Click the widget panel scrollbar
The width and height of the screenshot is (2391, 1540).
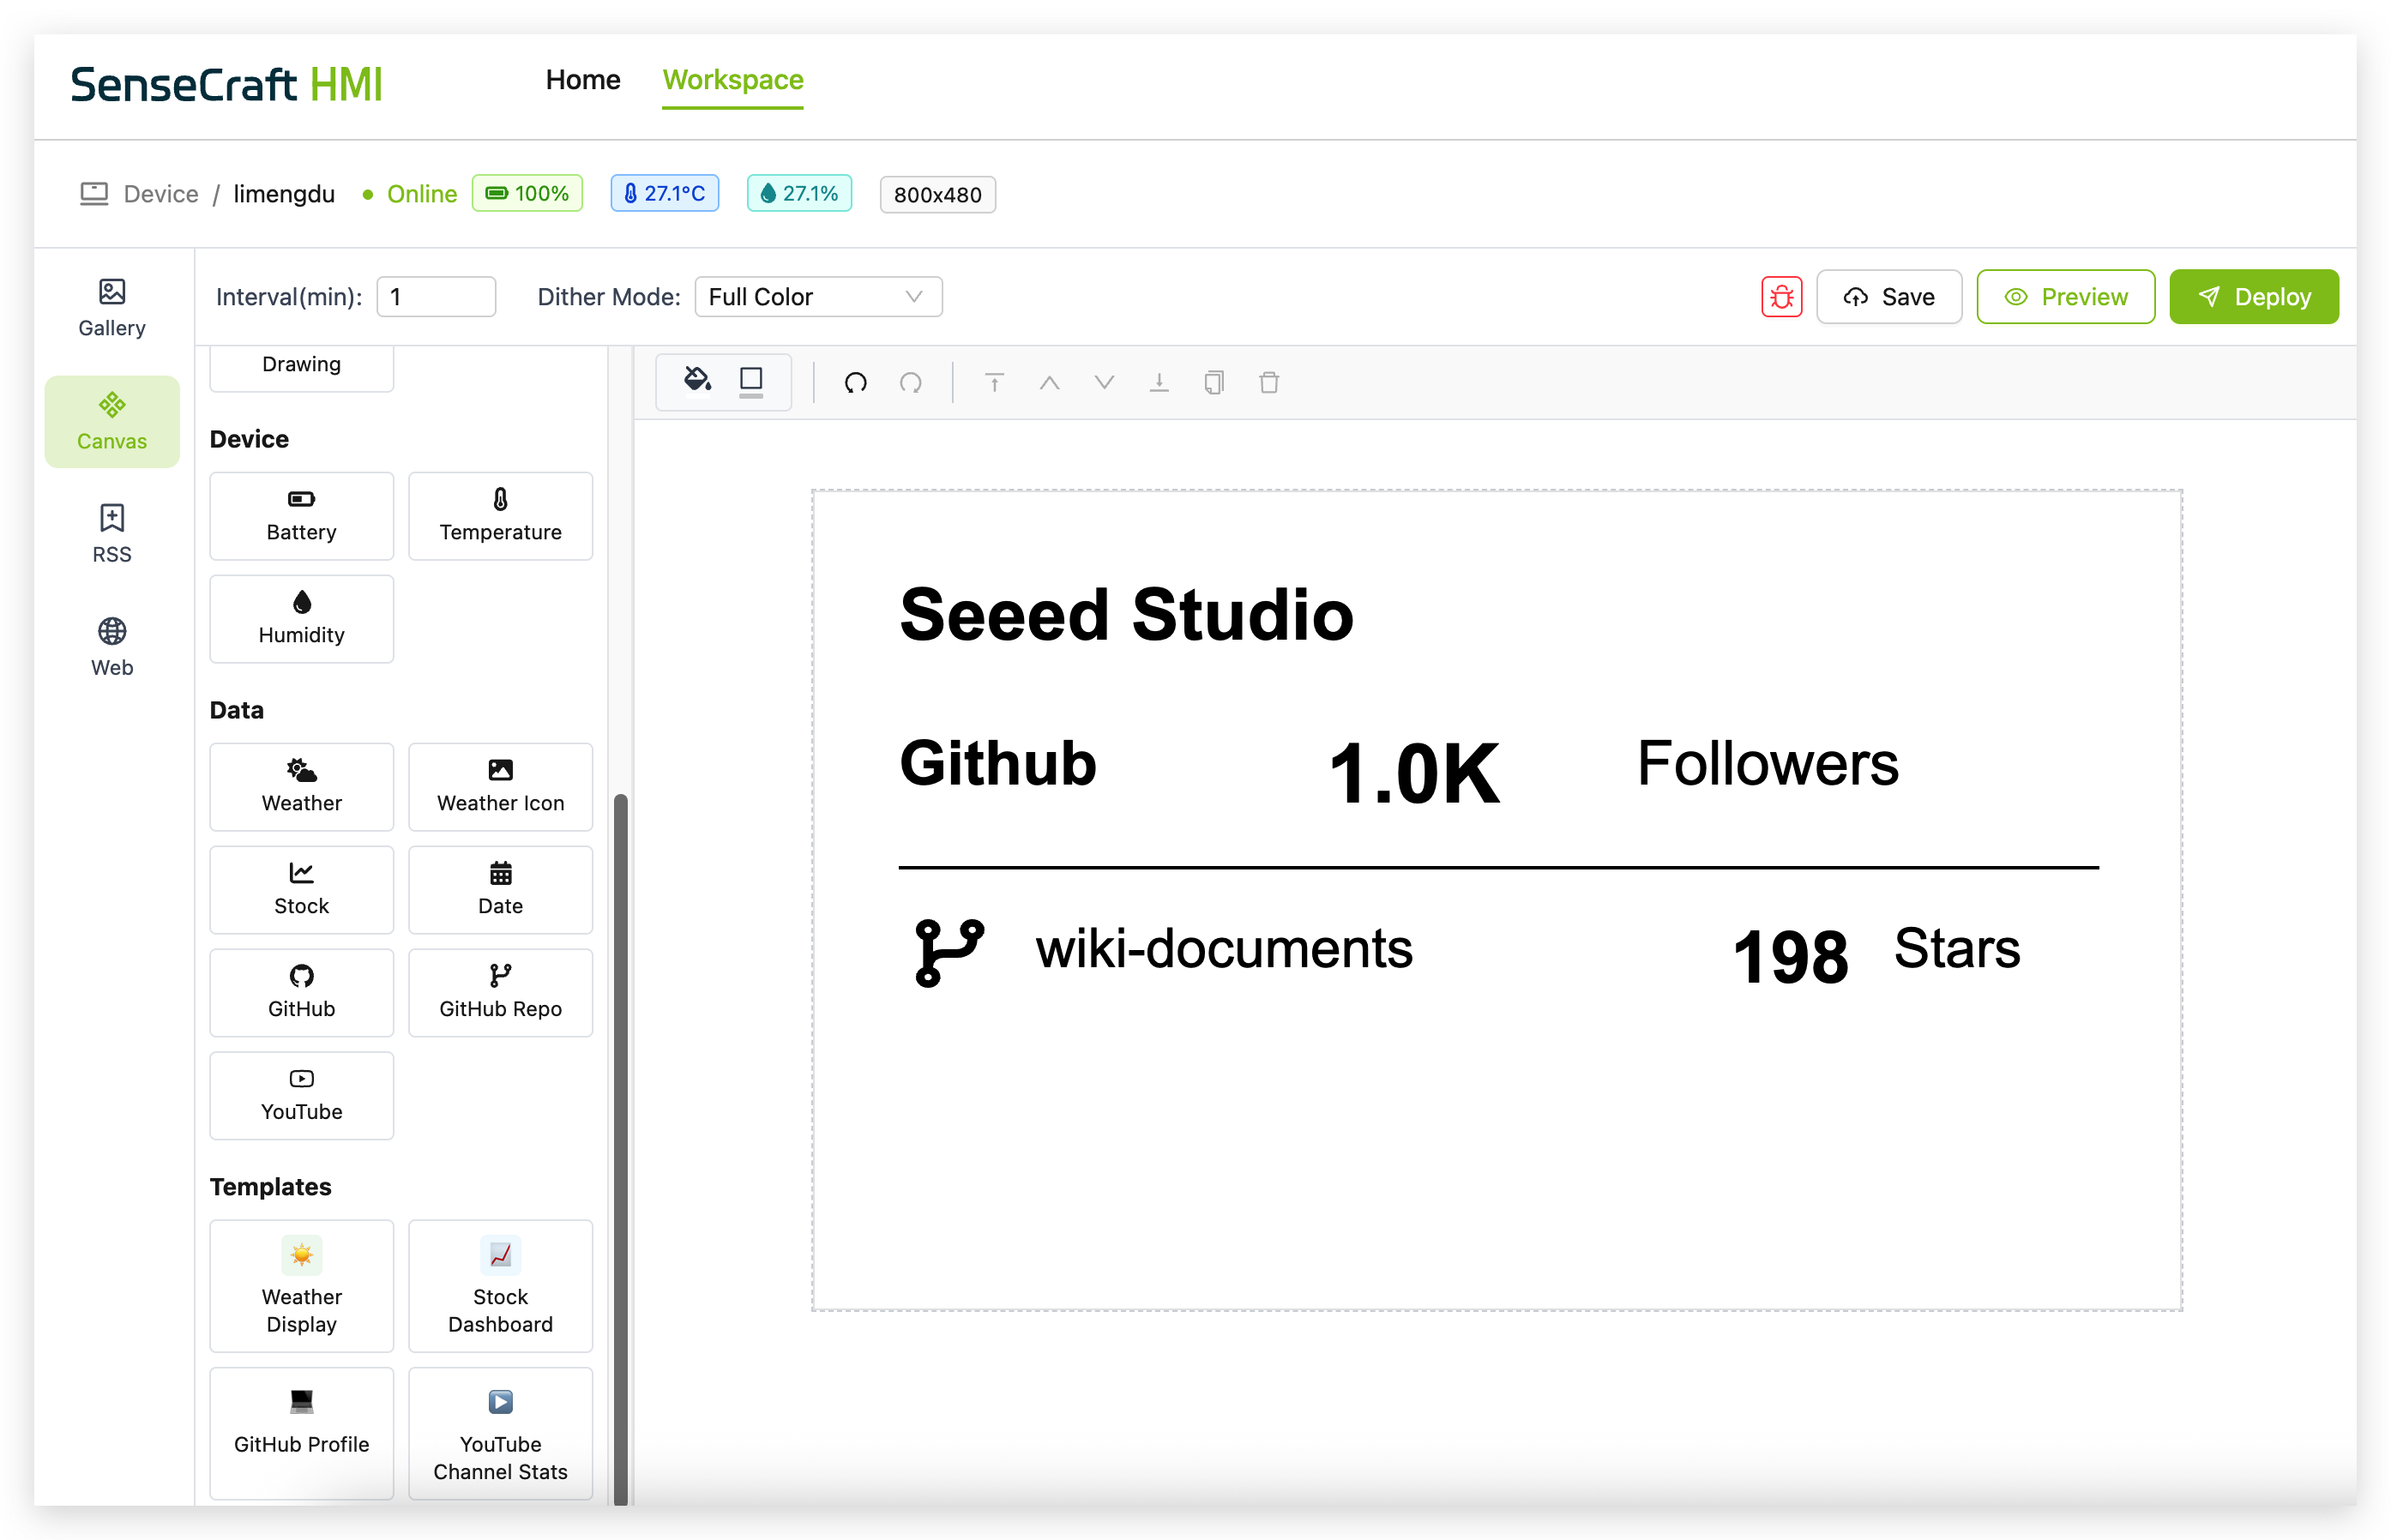point(620,1148)
